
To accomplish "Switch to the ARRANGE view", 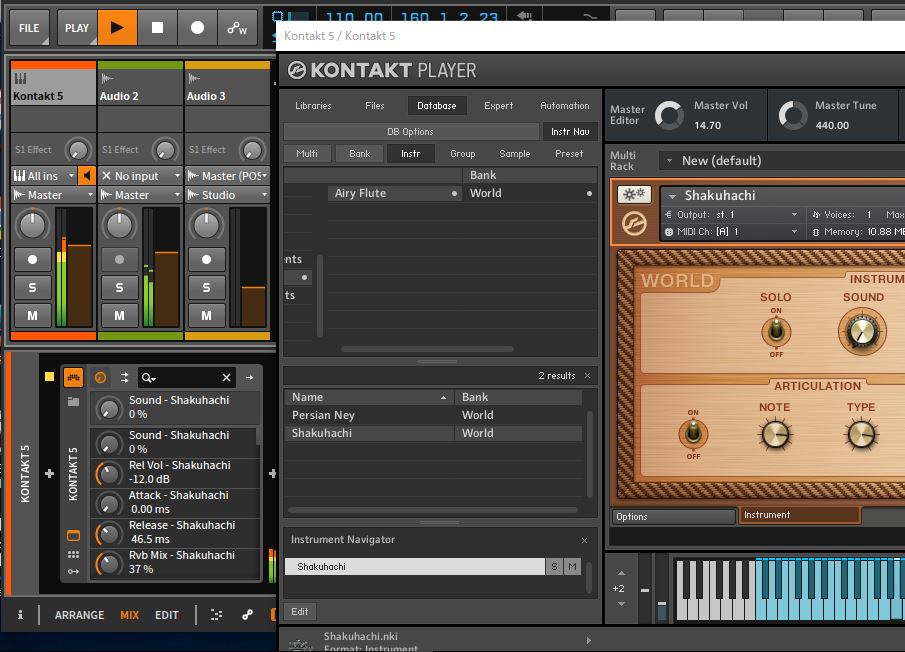I will [80, 615].
